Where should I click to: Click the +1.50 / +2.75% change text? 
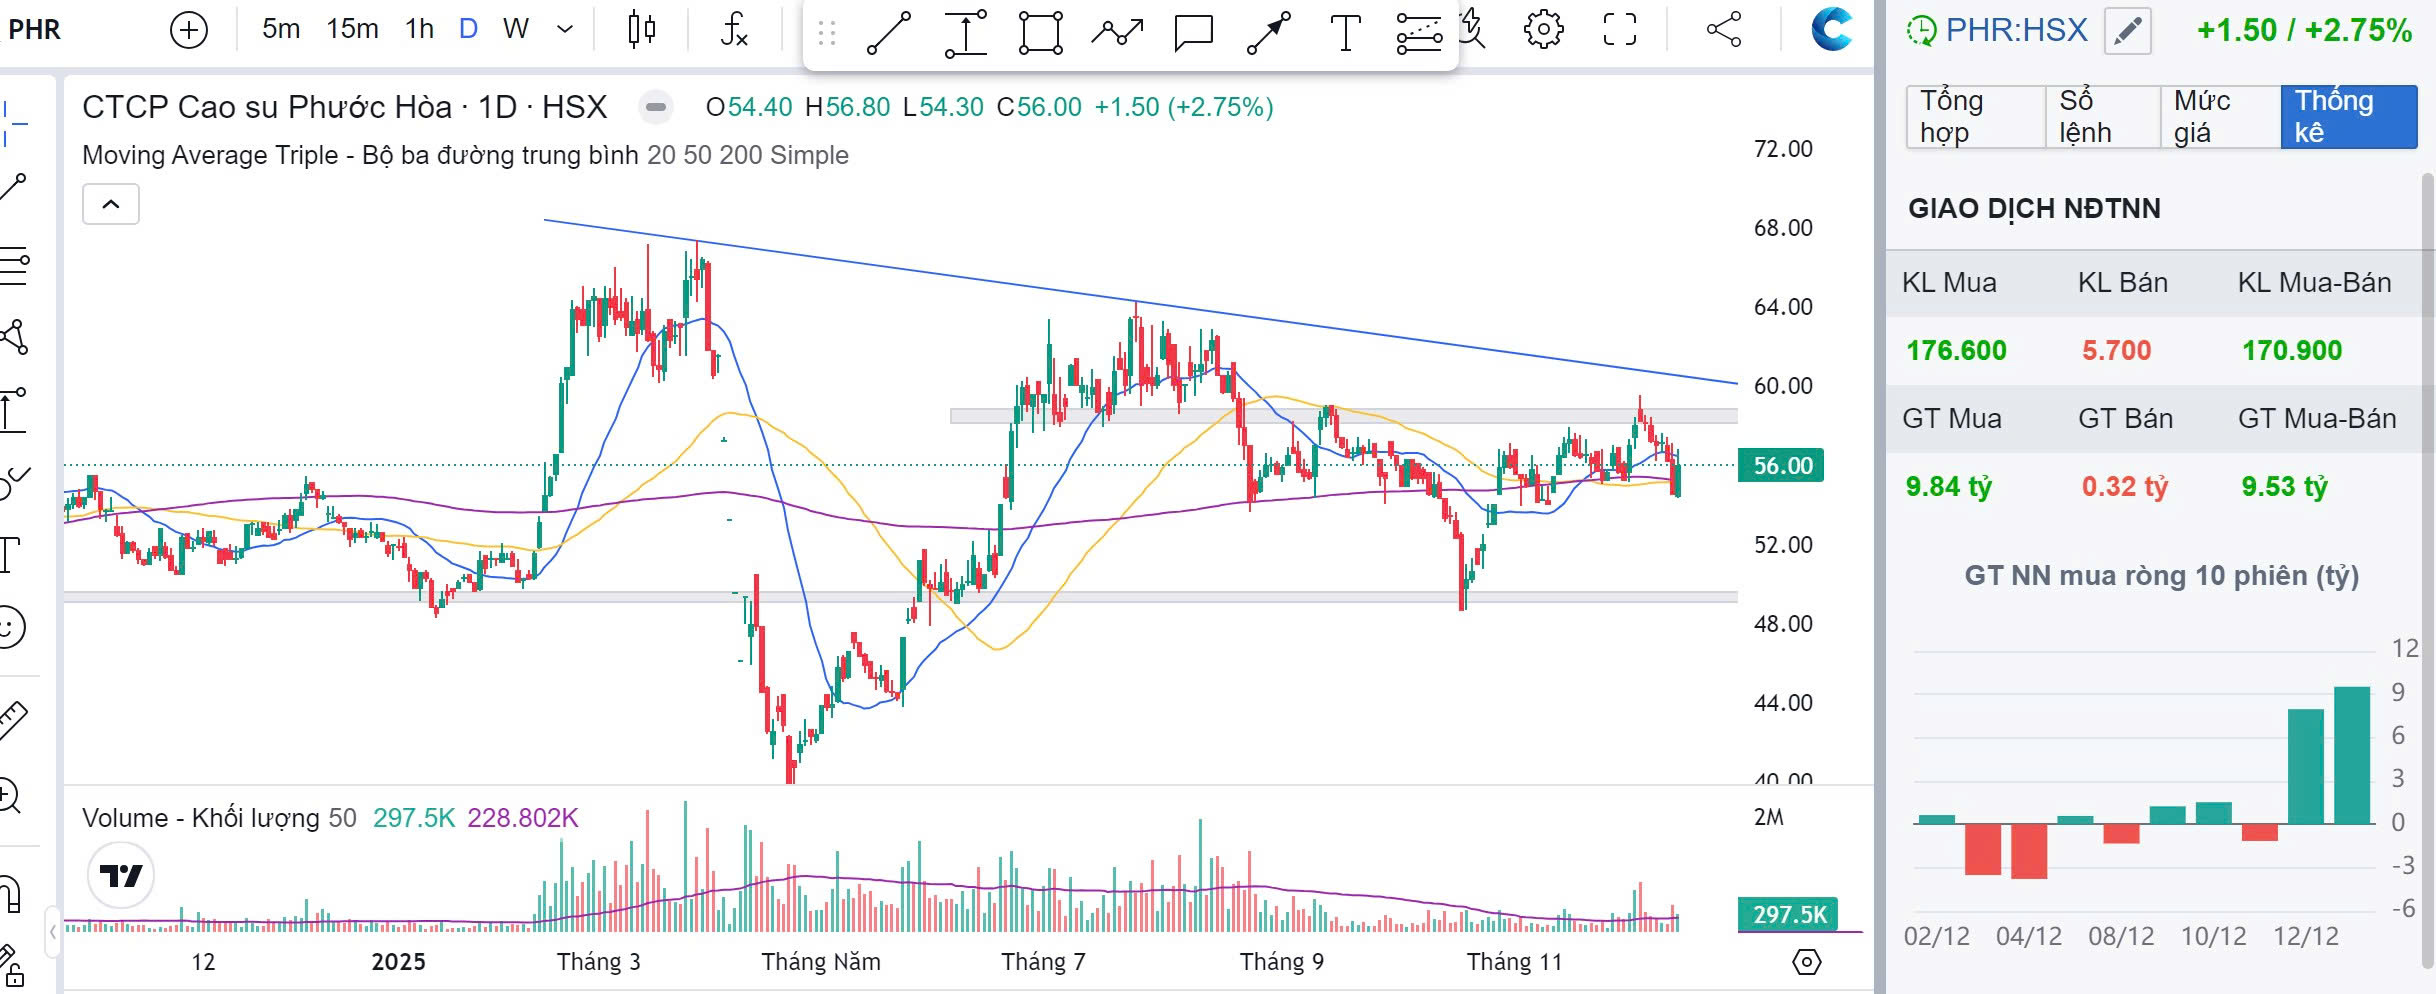[2304, 31]
